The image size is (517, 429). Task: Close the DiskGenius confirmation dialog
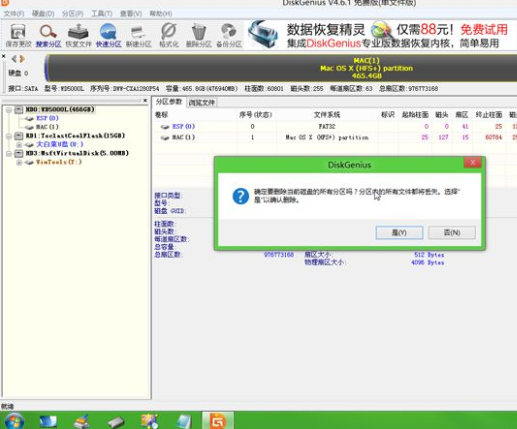tap(473, 163)
